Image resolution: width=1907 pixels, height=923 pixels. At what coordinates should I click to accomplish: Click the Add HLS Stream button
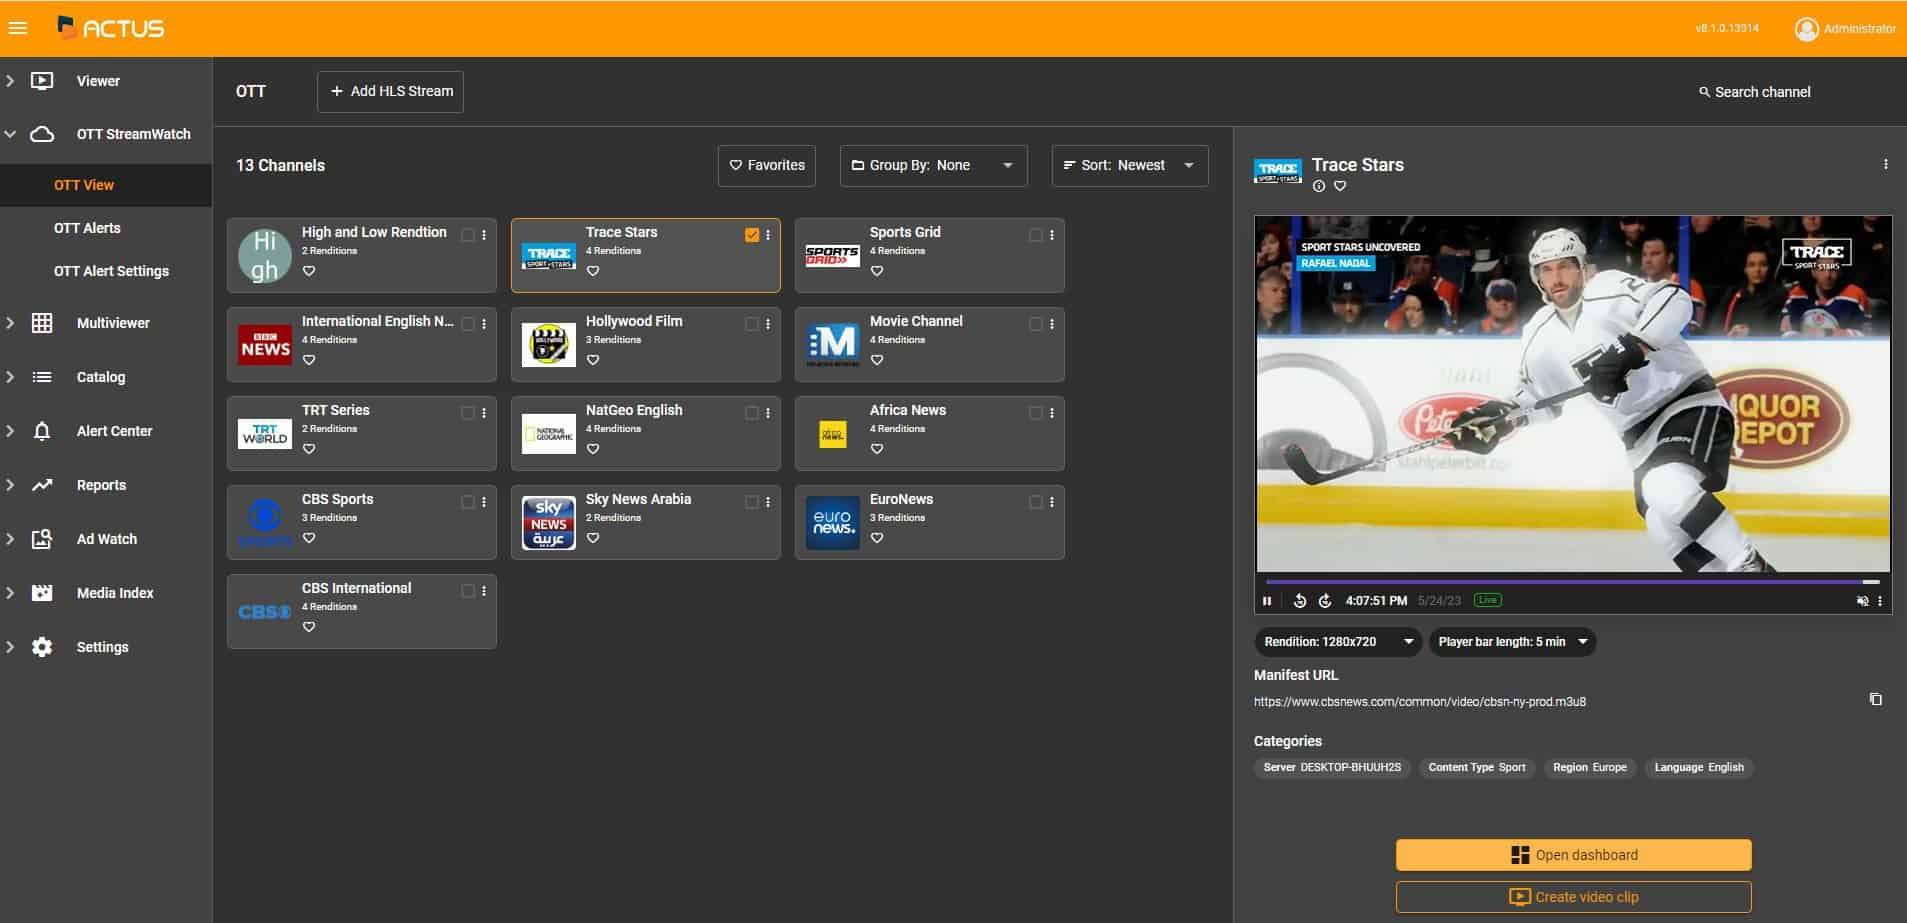pyautogui.click(x=390, y=91)
